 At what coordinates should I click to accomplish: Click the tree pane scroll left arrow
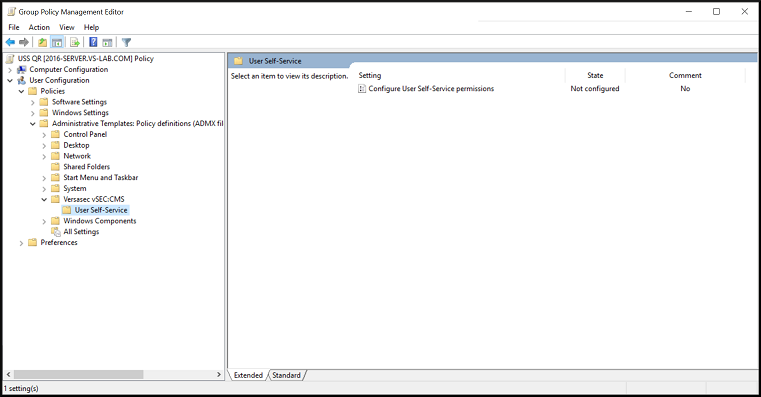coord(8,375)
